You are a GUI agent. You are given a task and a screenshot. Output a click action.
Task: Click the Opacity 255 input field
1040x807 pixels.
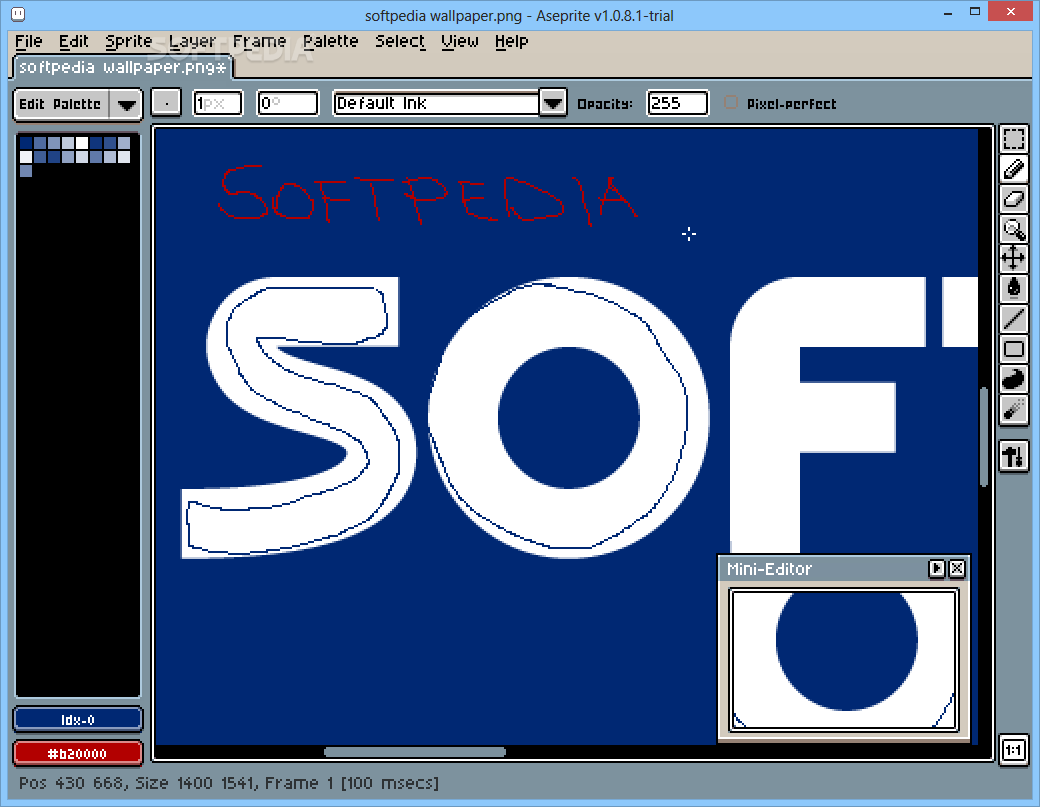pos(677,103)
